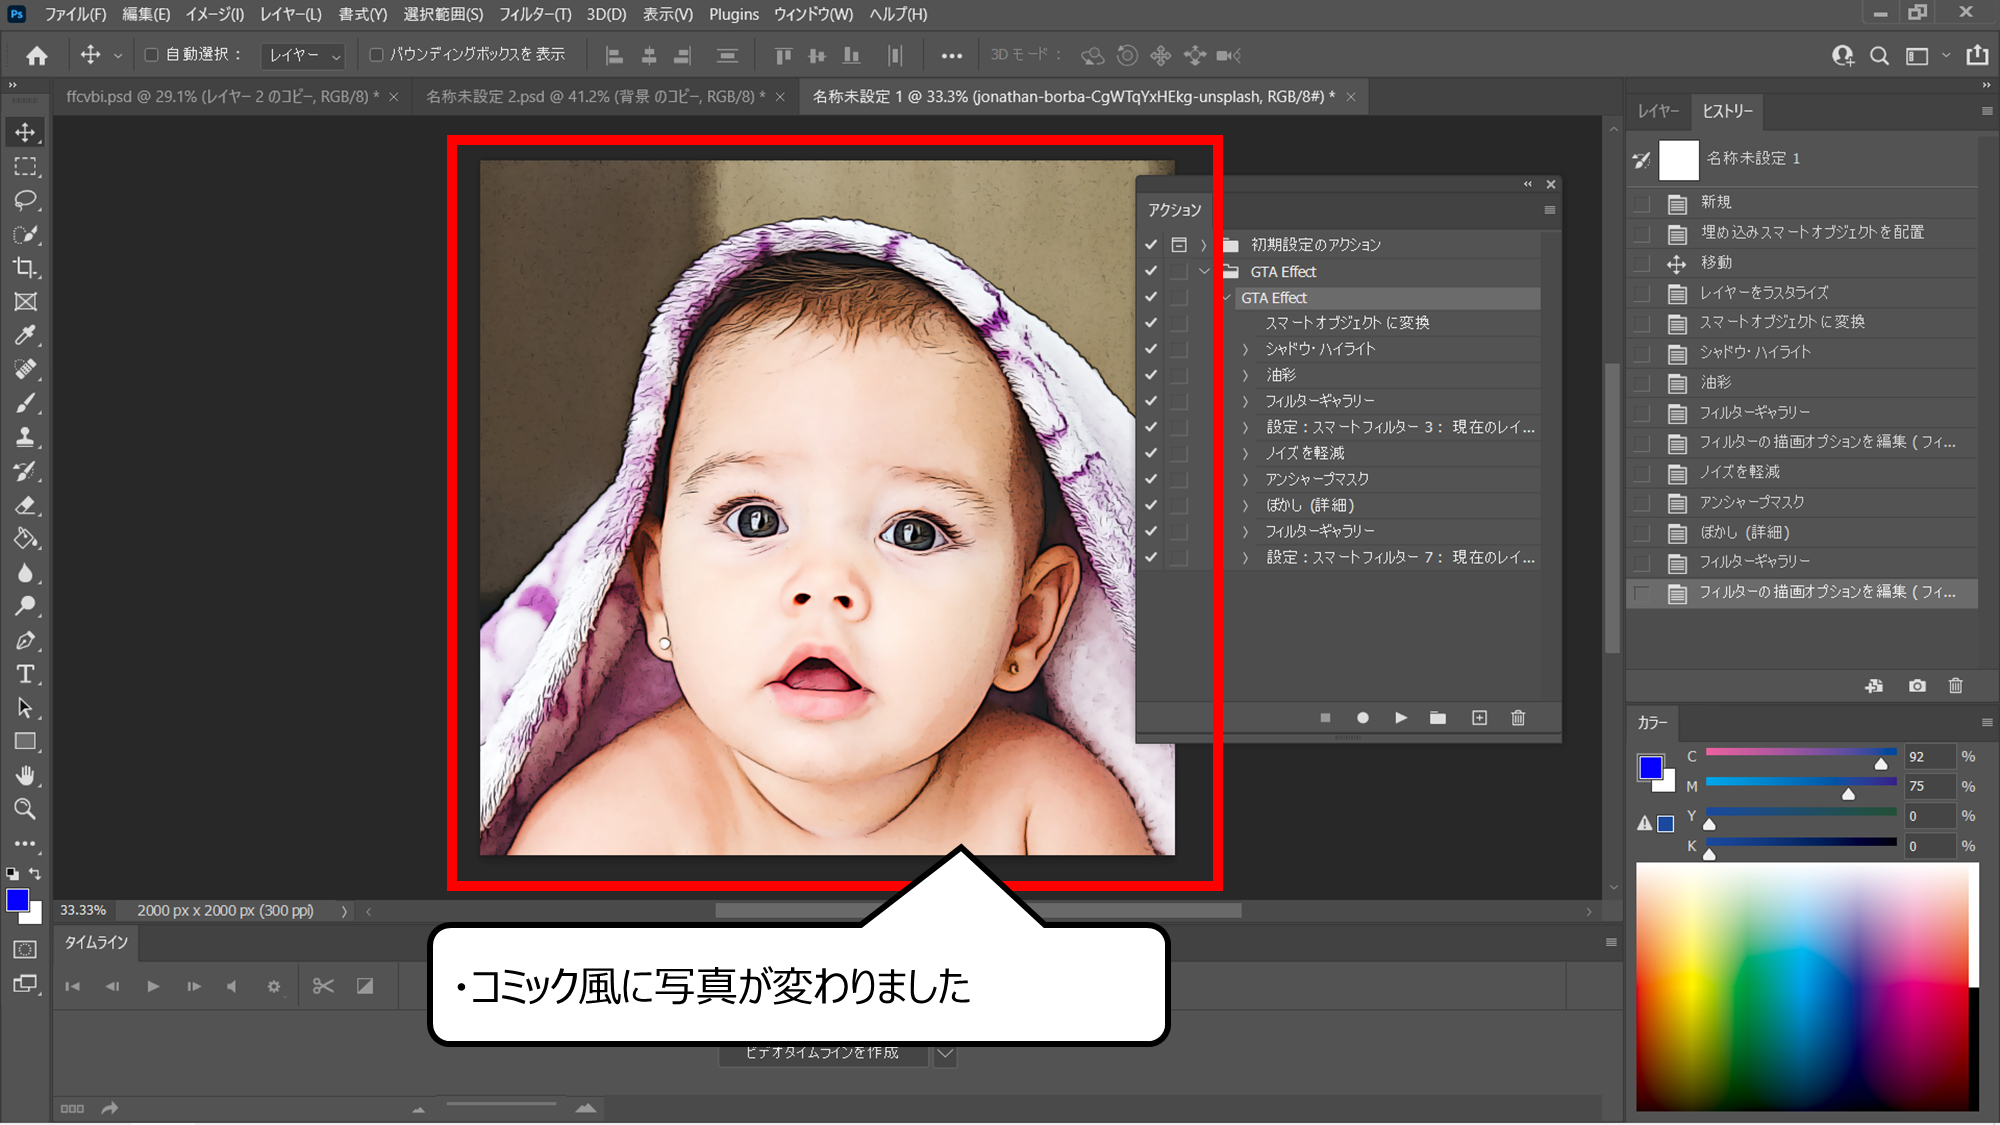Screen dimensions: 2000x1125
Task: Toggle dialog box for 初期設定のアクション
Action: point(1179,245)
